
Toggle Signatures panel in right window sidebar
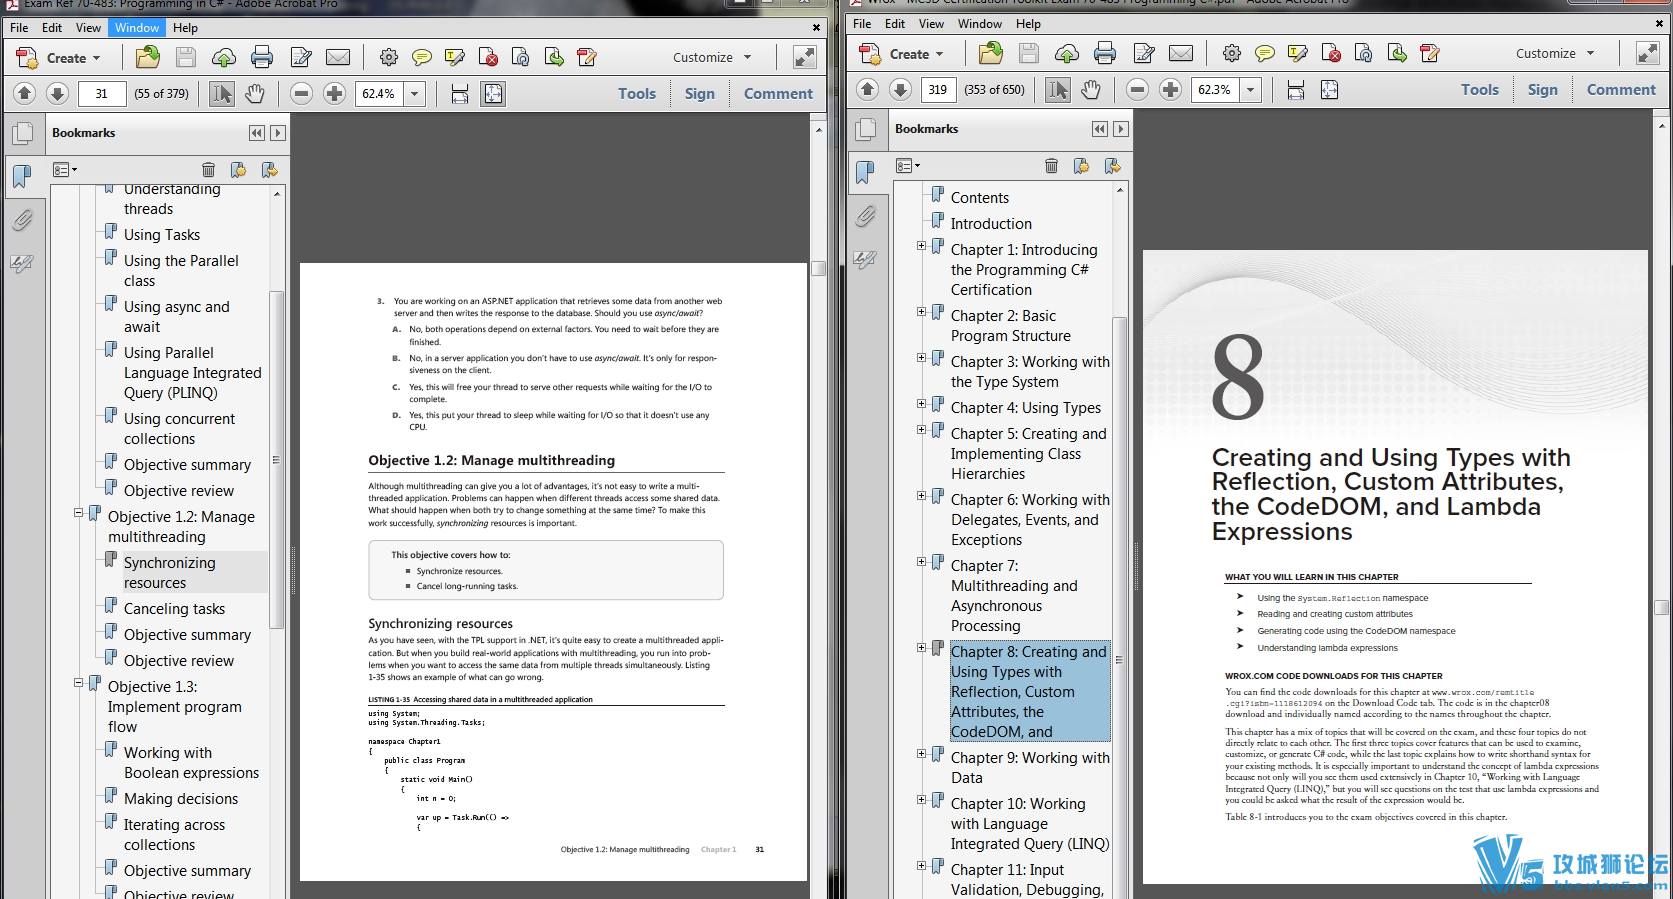click(865, 259)
